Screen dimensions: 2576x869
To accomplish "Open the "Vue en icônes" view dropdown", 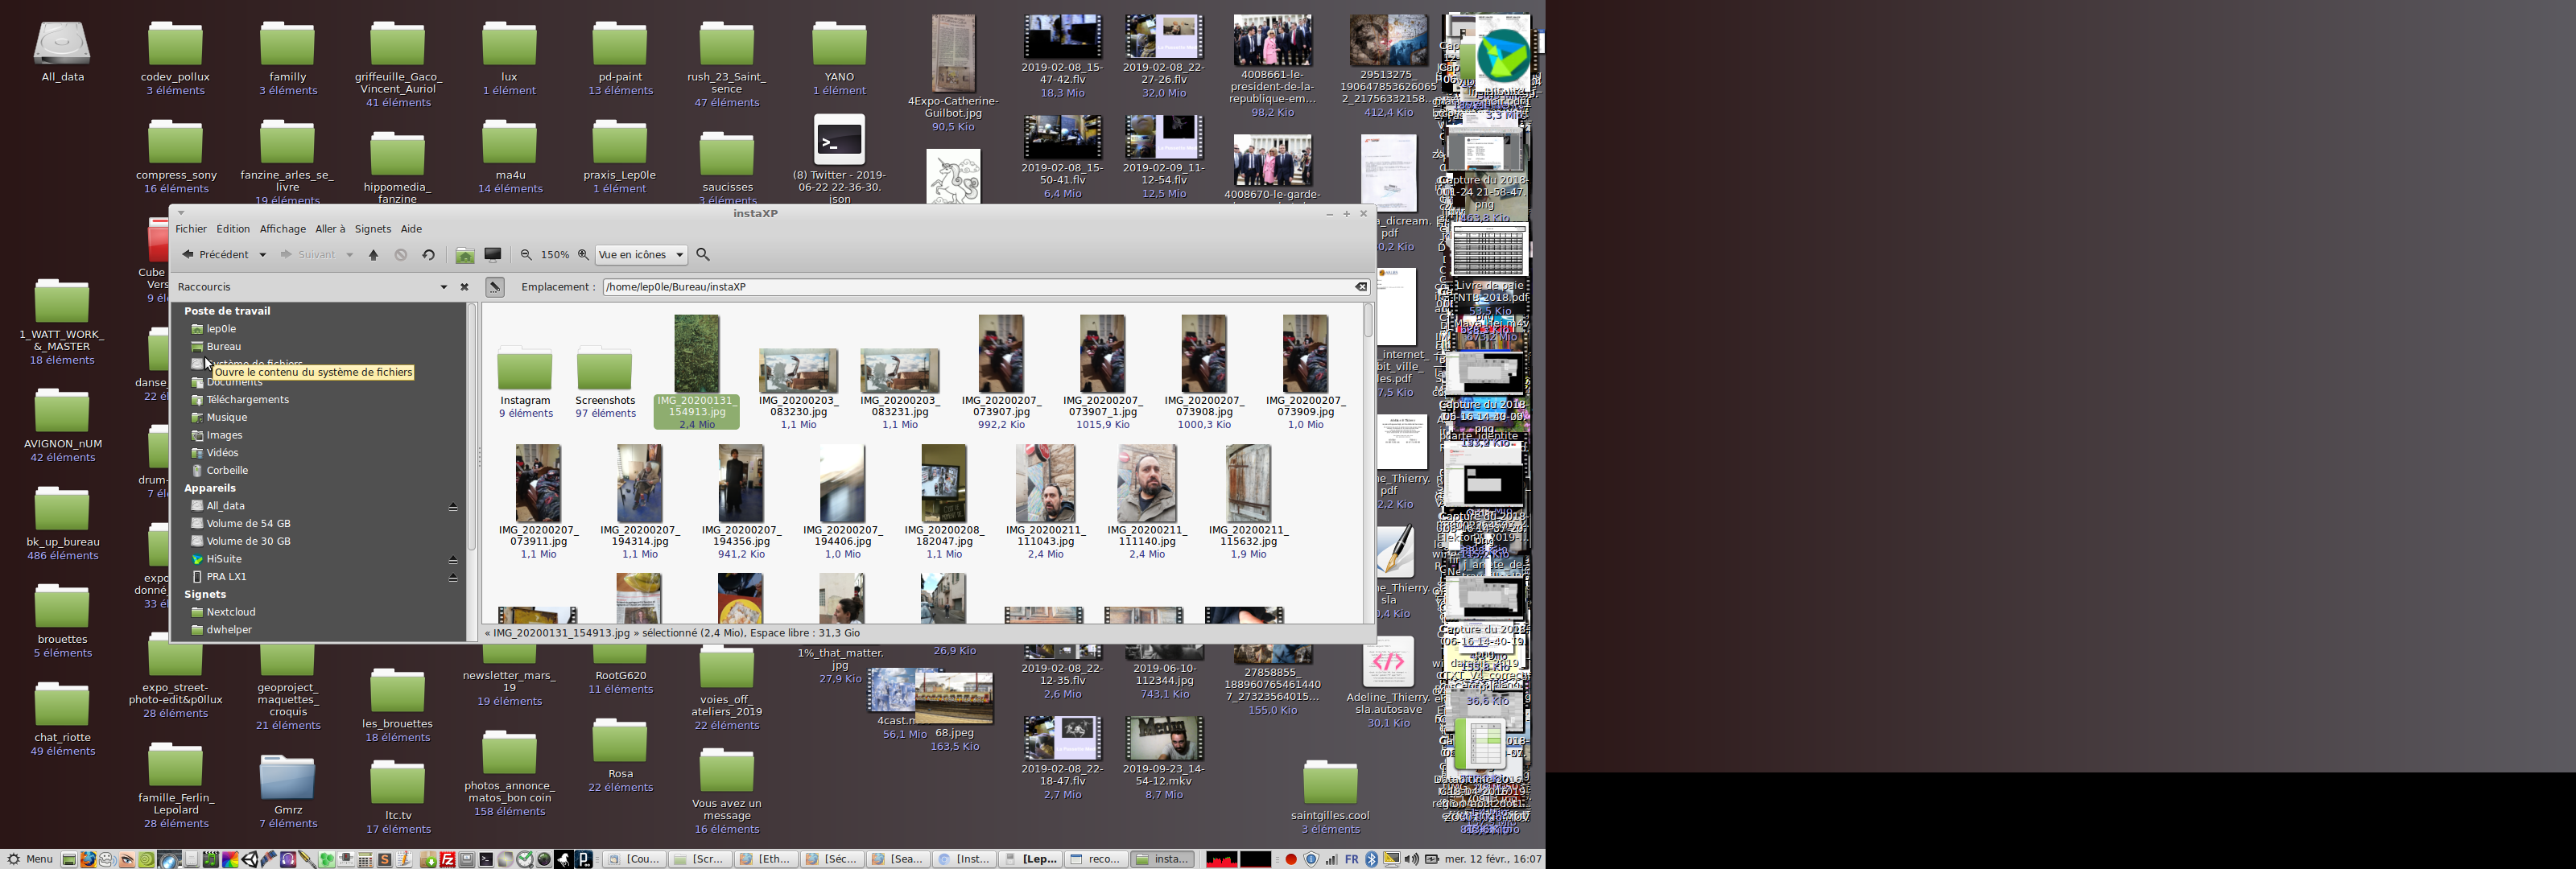I will pyautogui.click(x=641, y=255).
